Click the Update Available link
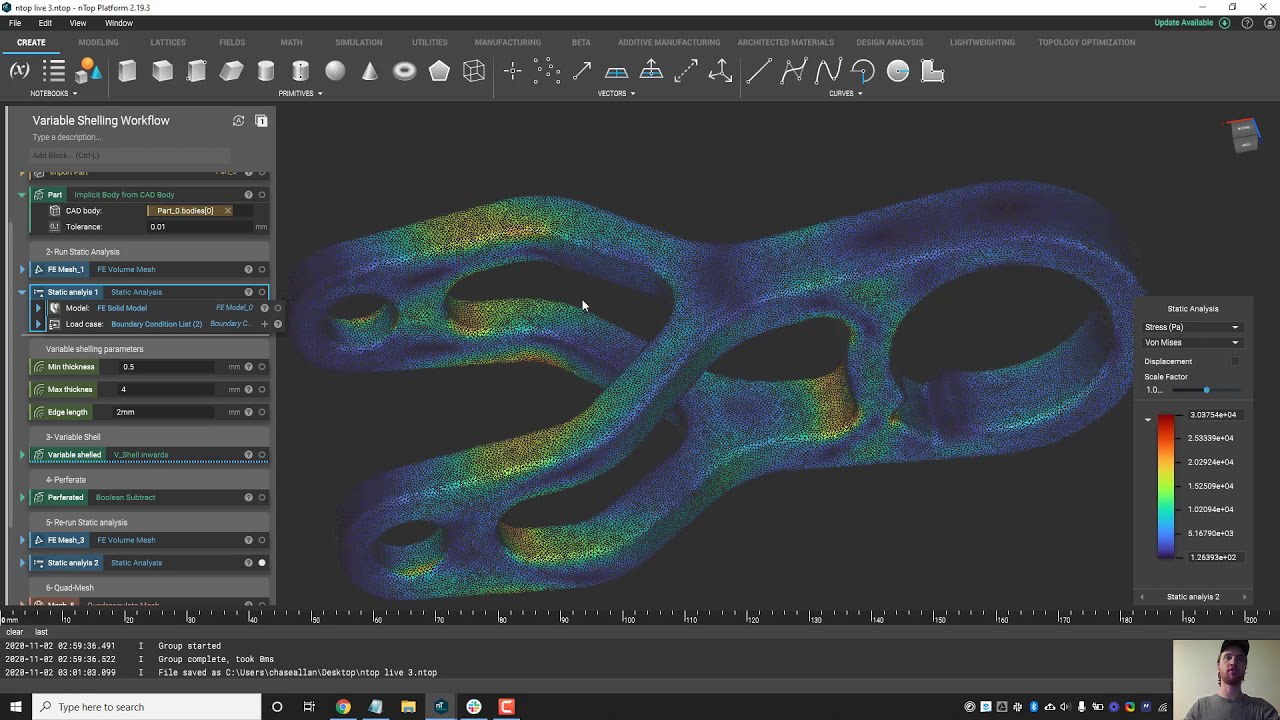1280x720 pixels. tap(1184, 23)
